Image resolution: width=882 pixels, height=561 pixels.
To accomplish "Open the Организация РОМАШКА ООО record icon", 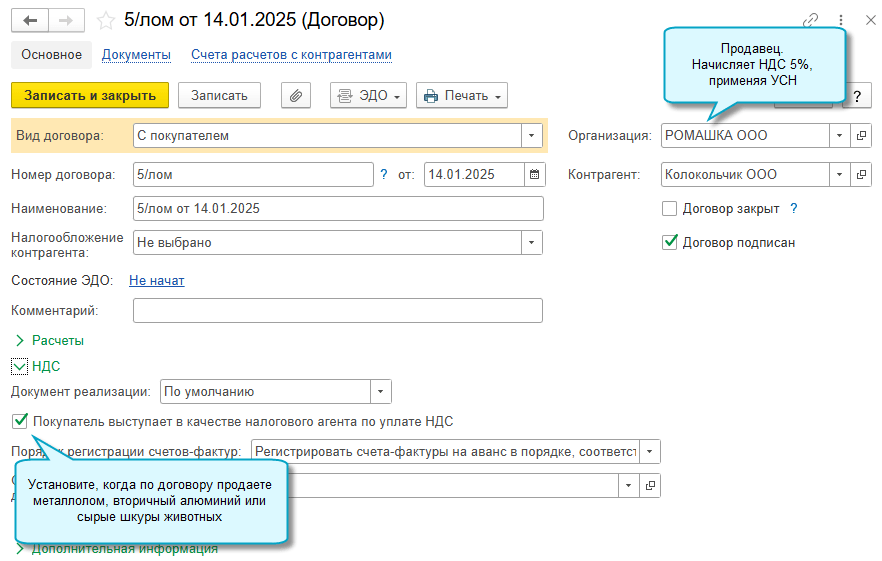I will (x=861, y=135).
